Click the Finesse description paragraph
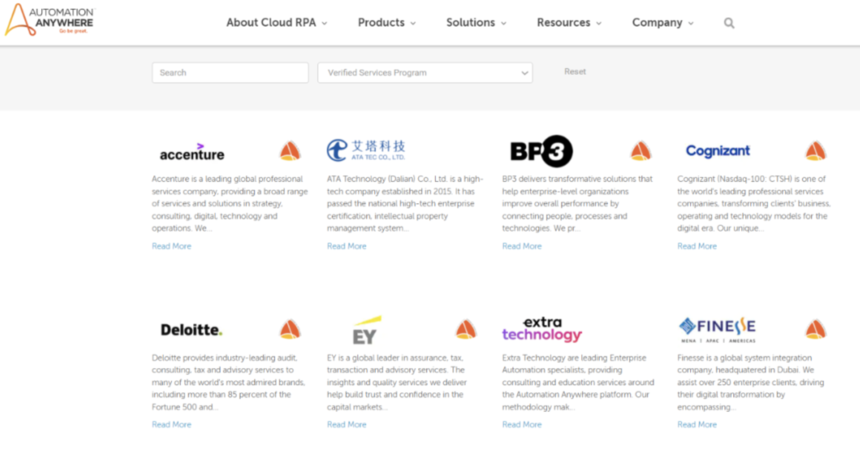 point(751,382)
